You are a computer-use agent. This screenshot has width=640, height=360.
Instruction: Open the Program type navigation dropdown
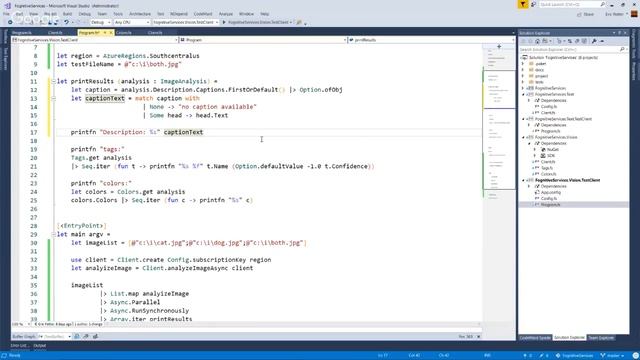(263, 40)
